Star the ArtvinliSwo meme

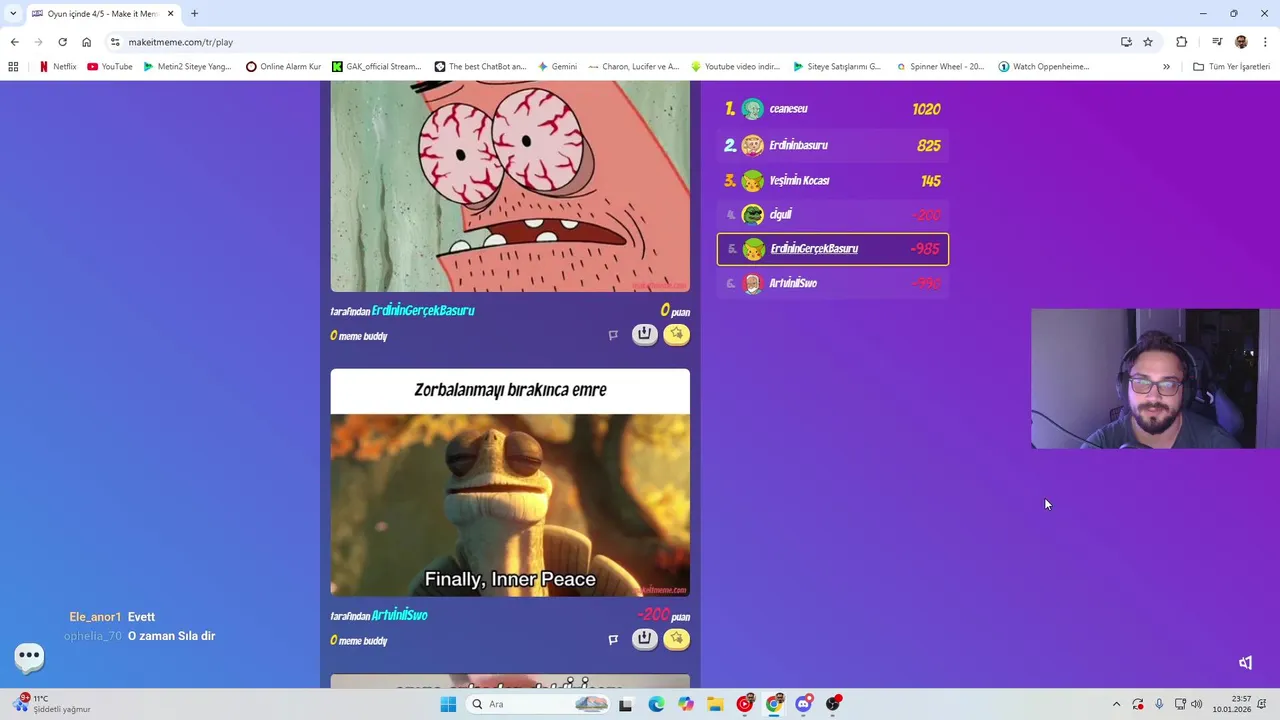pyautogui.click(x=677, y=639)
